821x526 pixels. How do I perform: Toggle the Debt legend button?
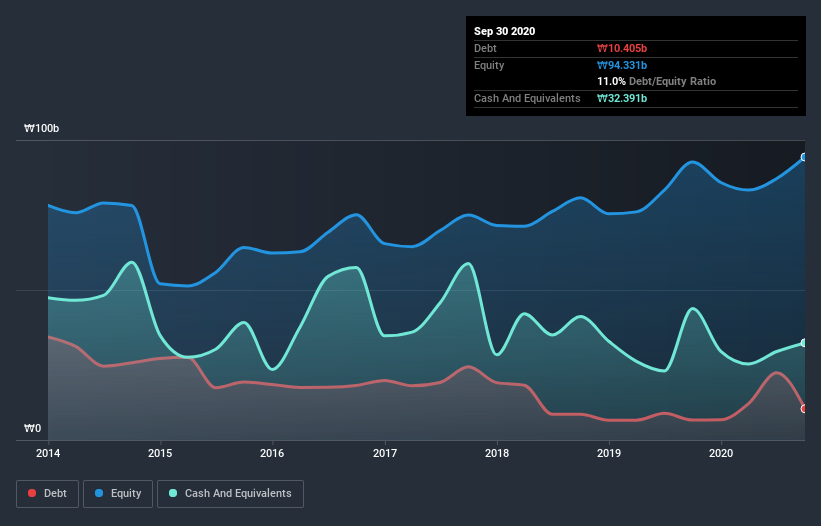(x=48, y=494)
